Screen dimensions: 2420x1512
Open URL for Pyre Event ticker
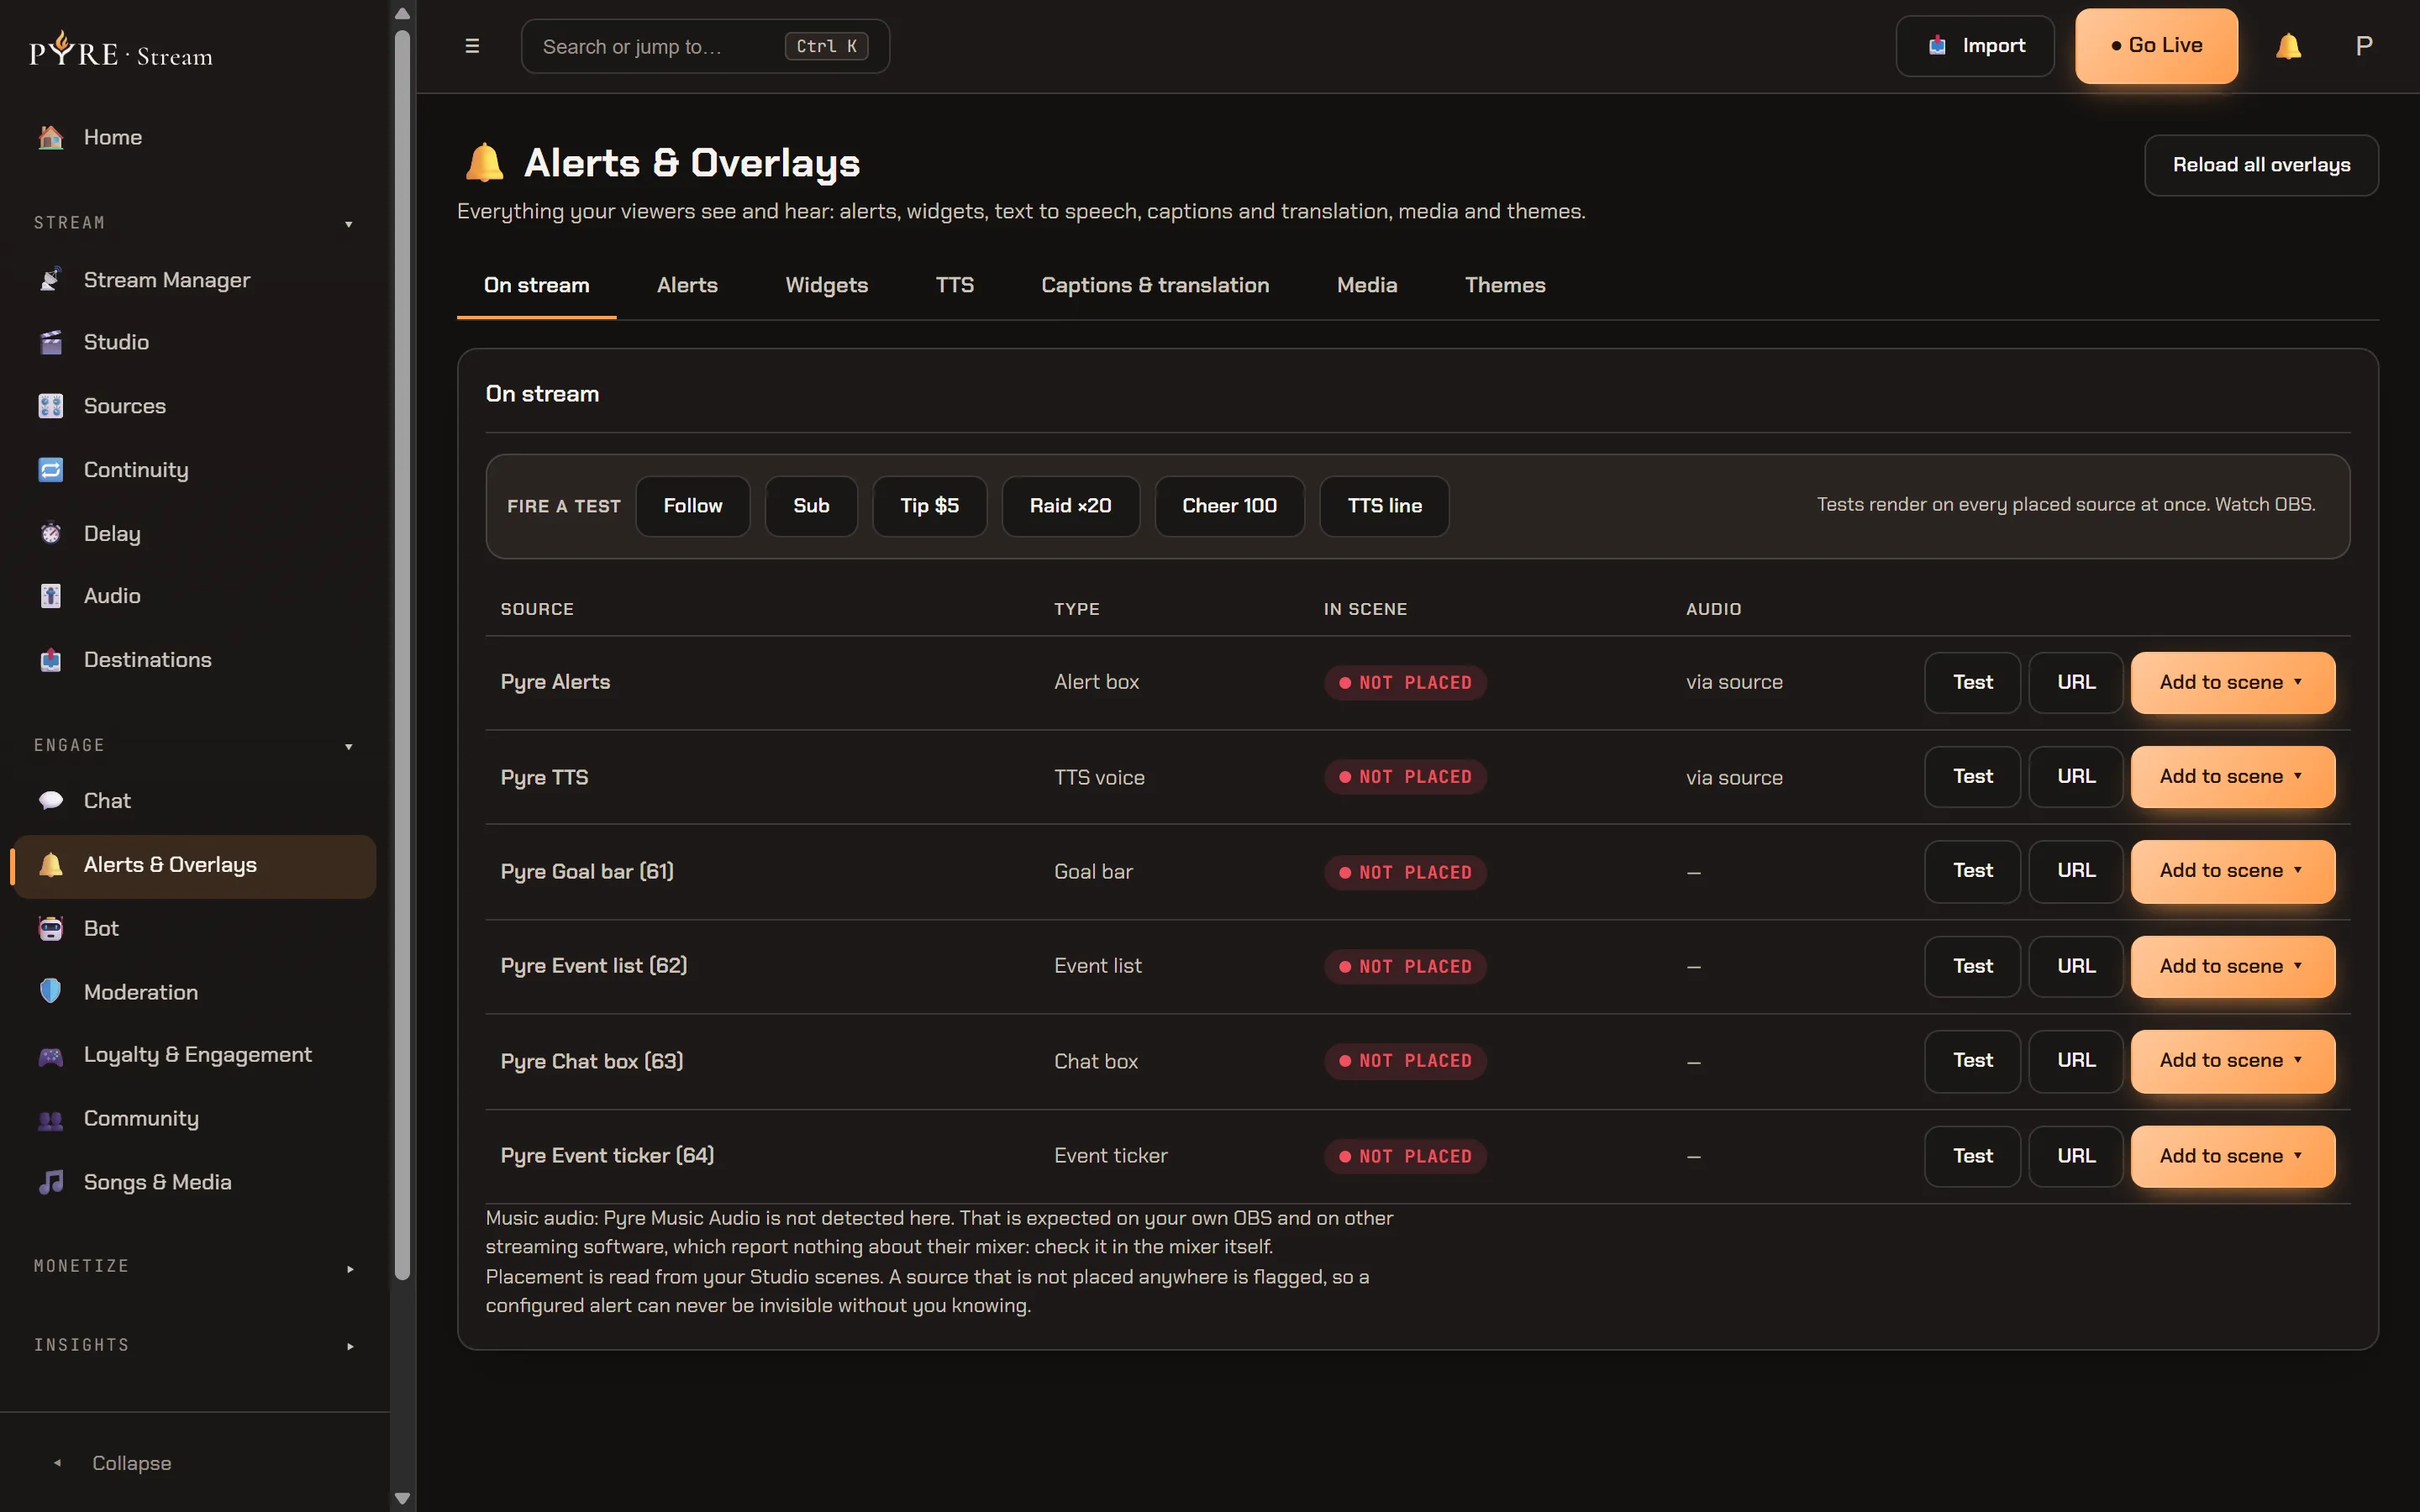2076,1156
